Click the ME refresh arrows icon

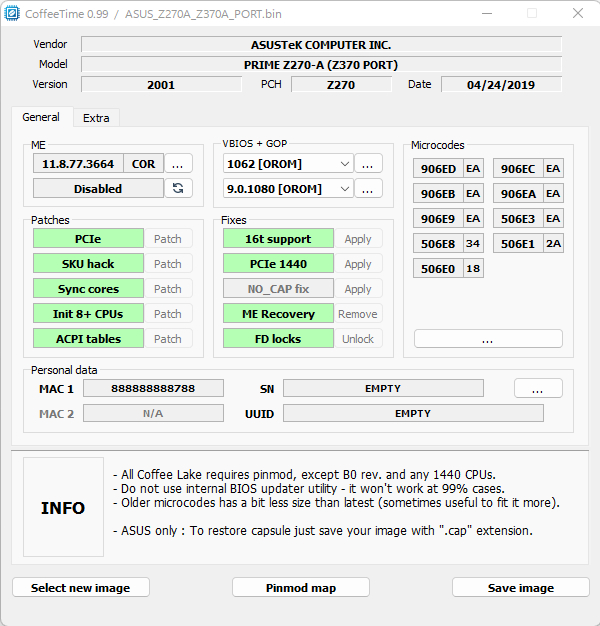point(178,188)
